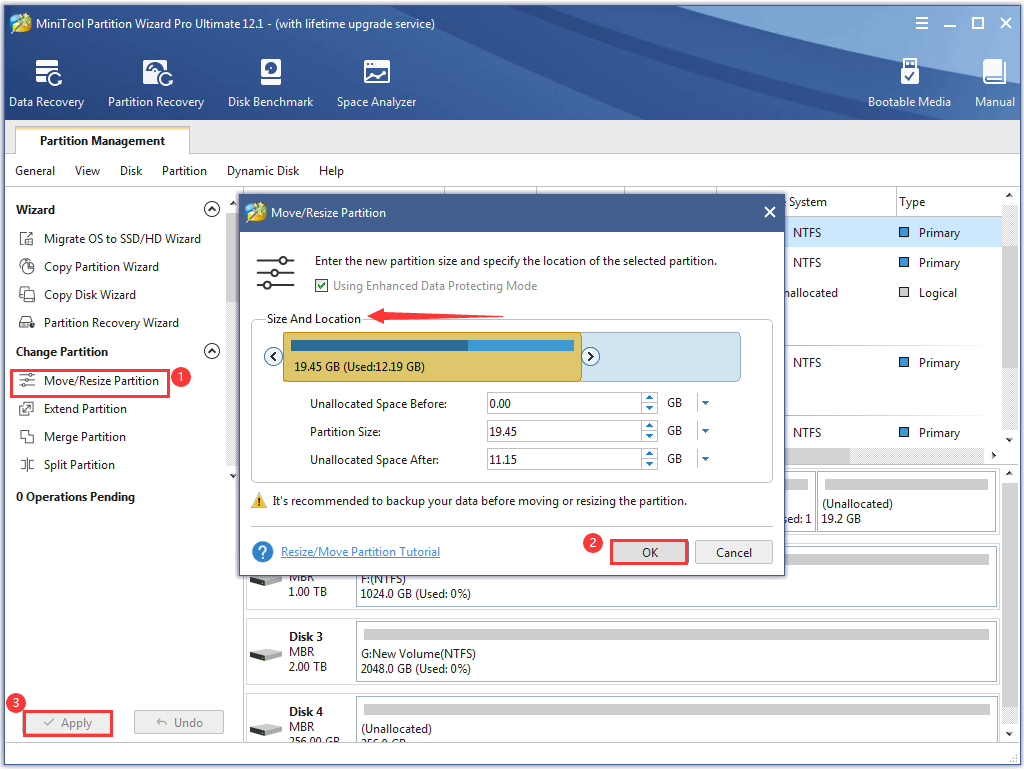
Task: Open unit dropdown for Unallocated Space Before
Action: click(x=705, y=404)
